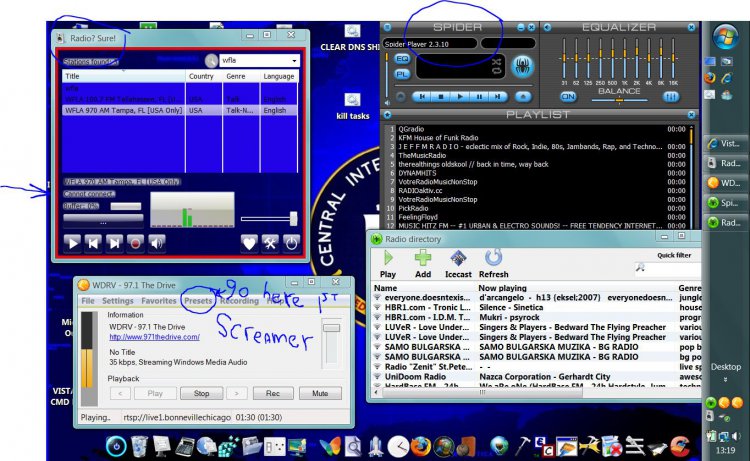Click Play in Radio directory toolbar
This screenshot has width=750, height=461.
pyautogui.click(x=388, y=264)
